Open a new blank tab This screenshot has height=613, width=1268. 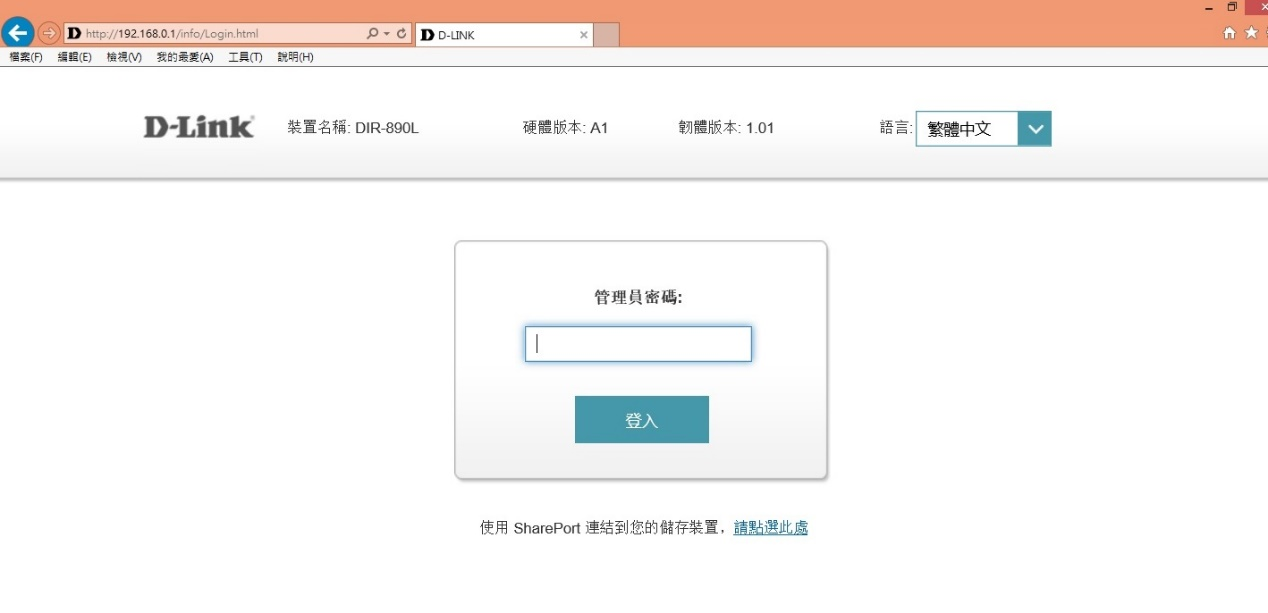(x=606, y=35)
